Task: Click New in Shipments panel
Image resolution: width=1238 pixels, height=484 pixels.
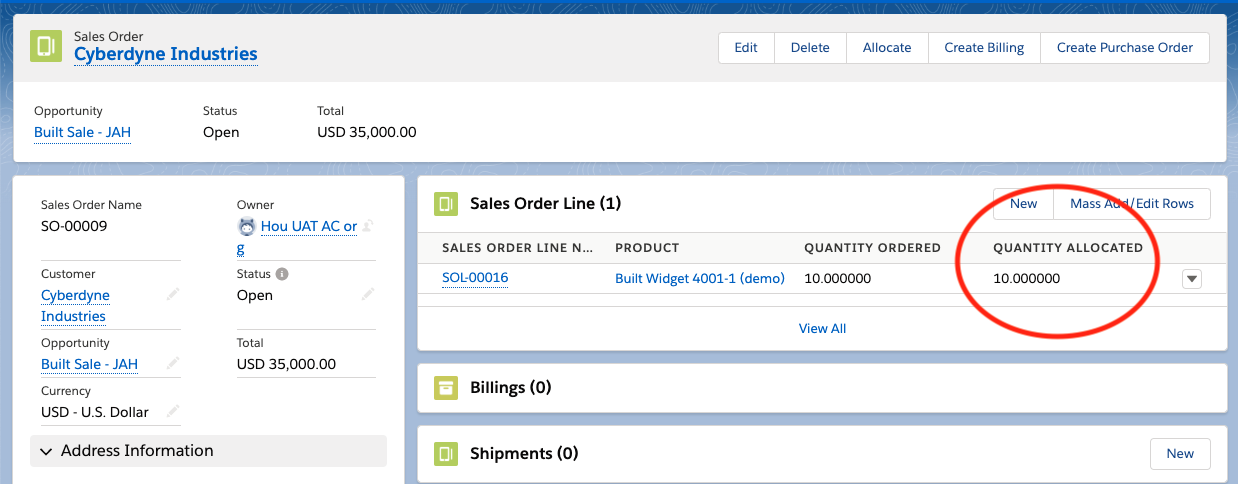Action: point(1180,454)
